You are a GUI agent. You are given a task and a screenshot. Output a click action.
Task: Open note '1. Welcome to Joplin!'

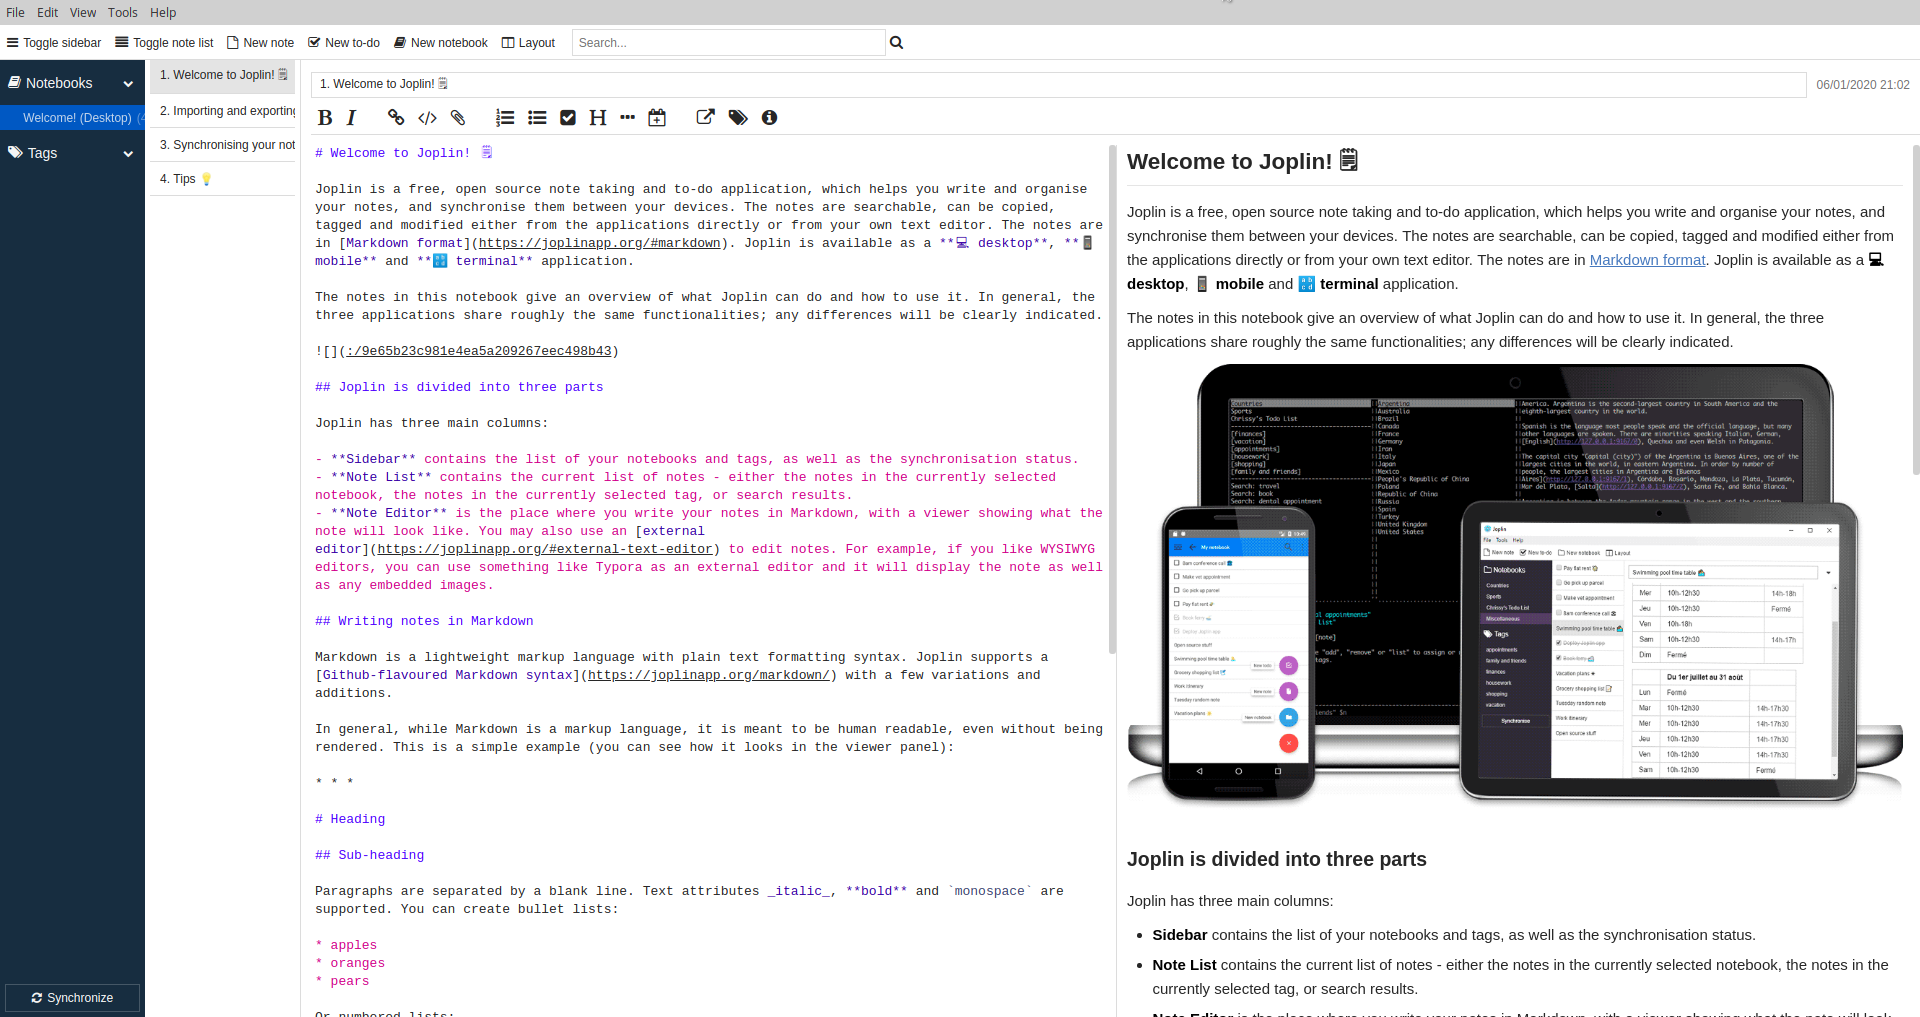223,75
